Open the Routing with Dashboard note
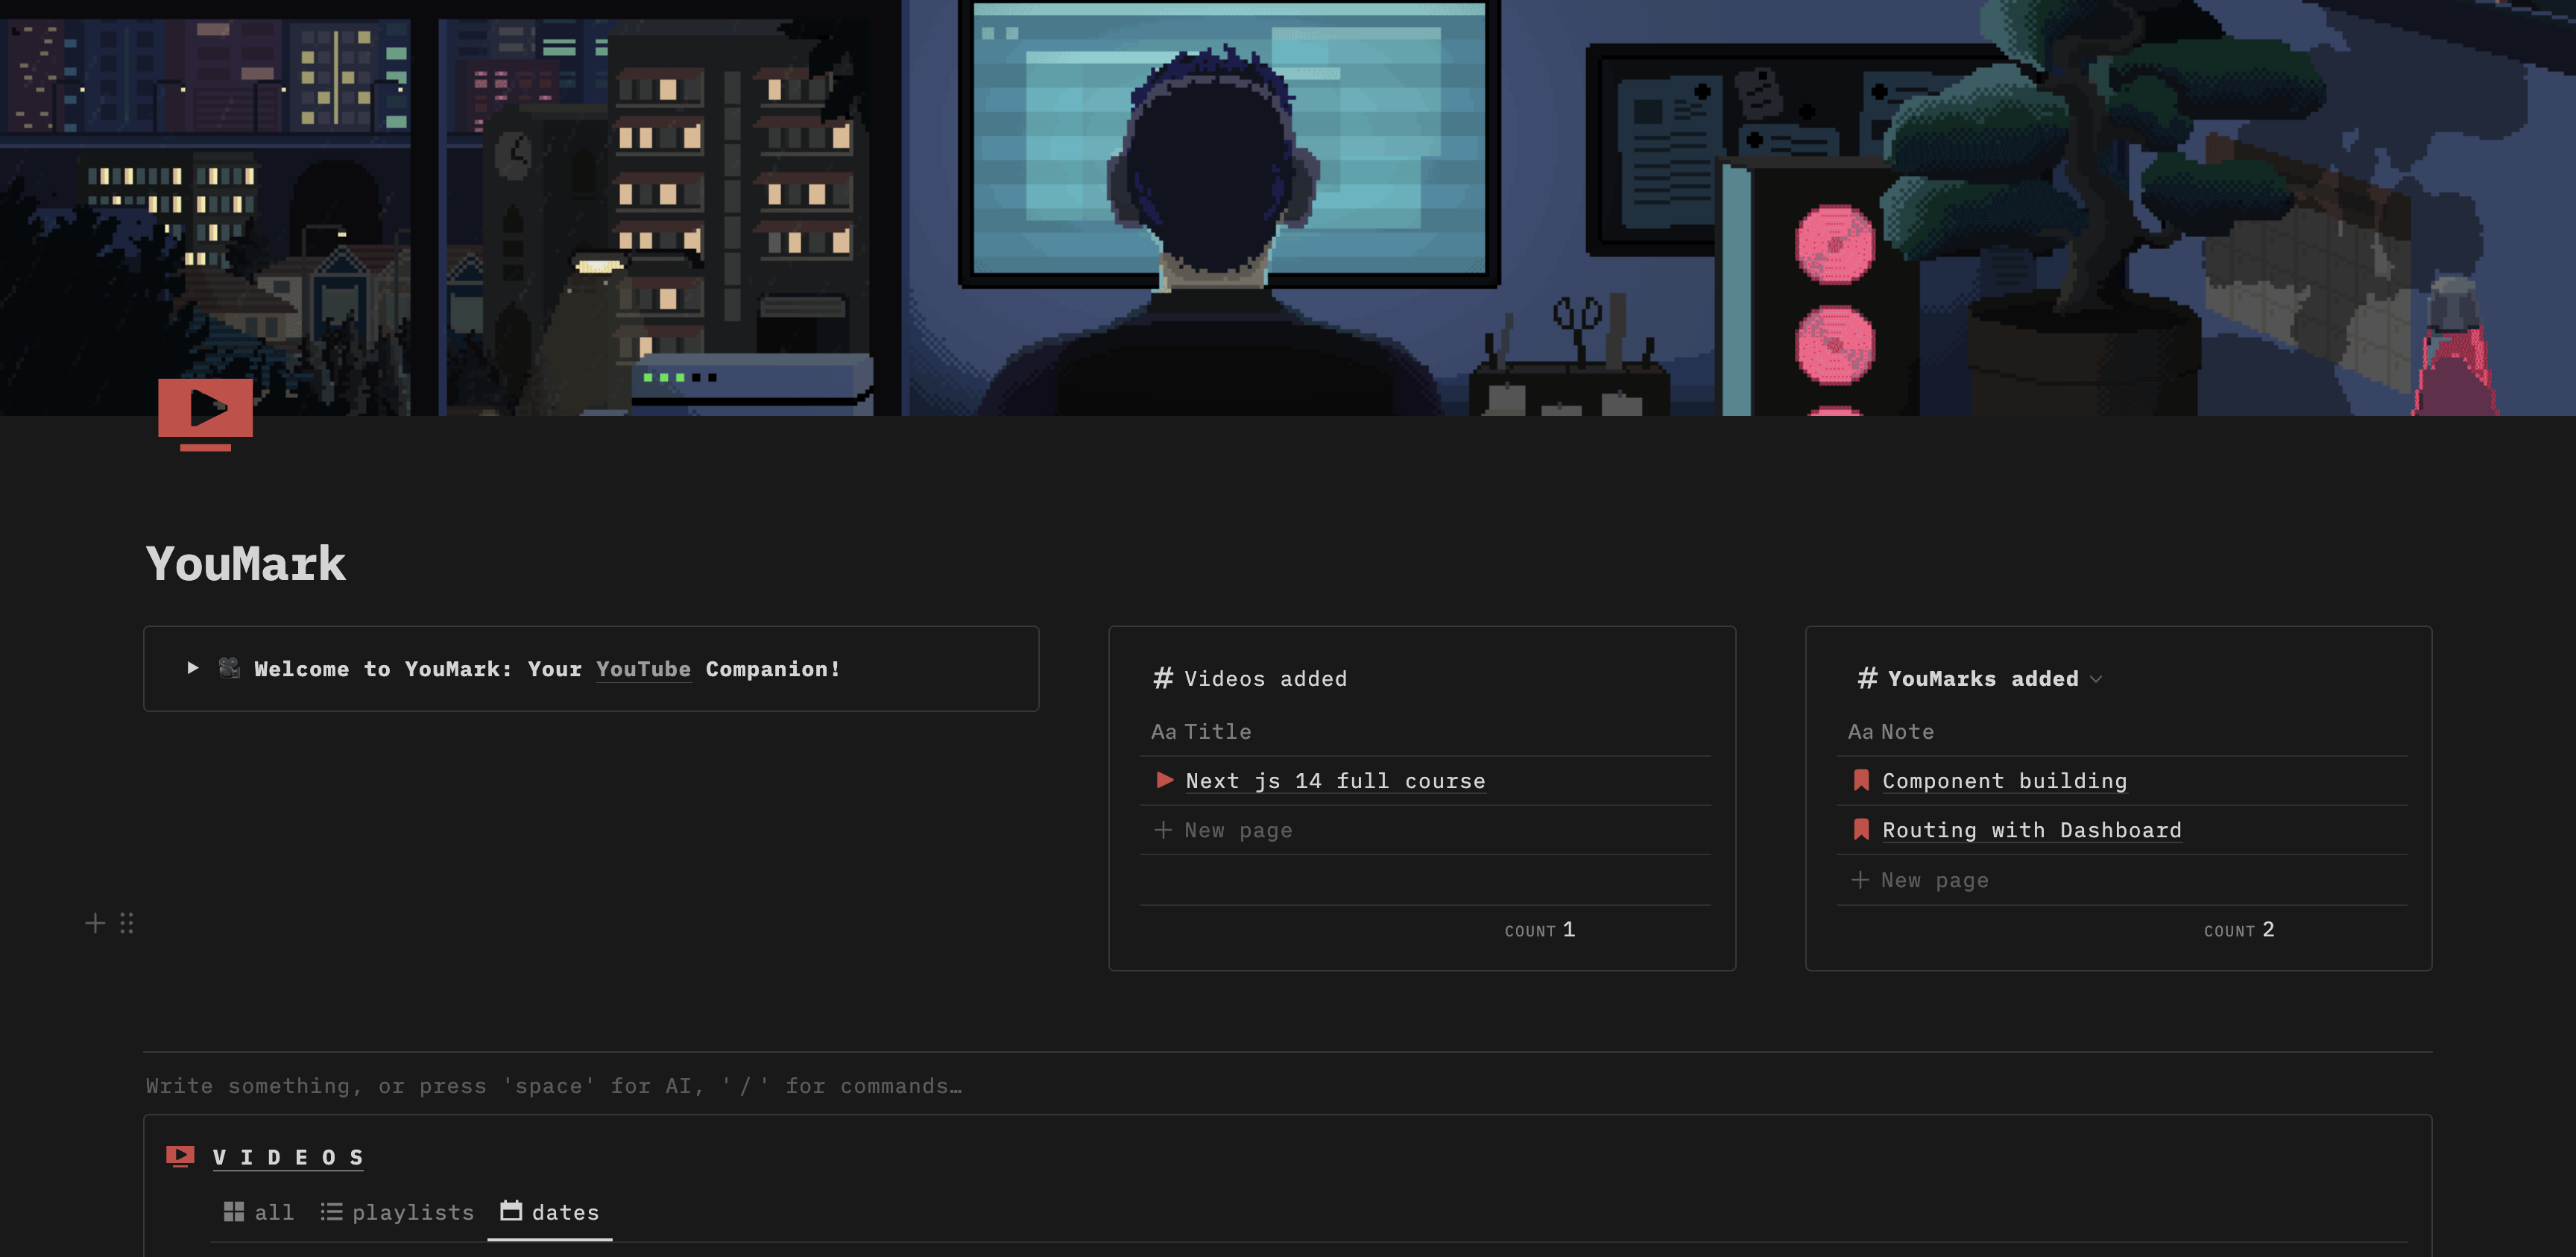This screenshot has width=2576, height=1257. pyautogui.click(x=2031, y=830)
